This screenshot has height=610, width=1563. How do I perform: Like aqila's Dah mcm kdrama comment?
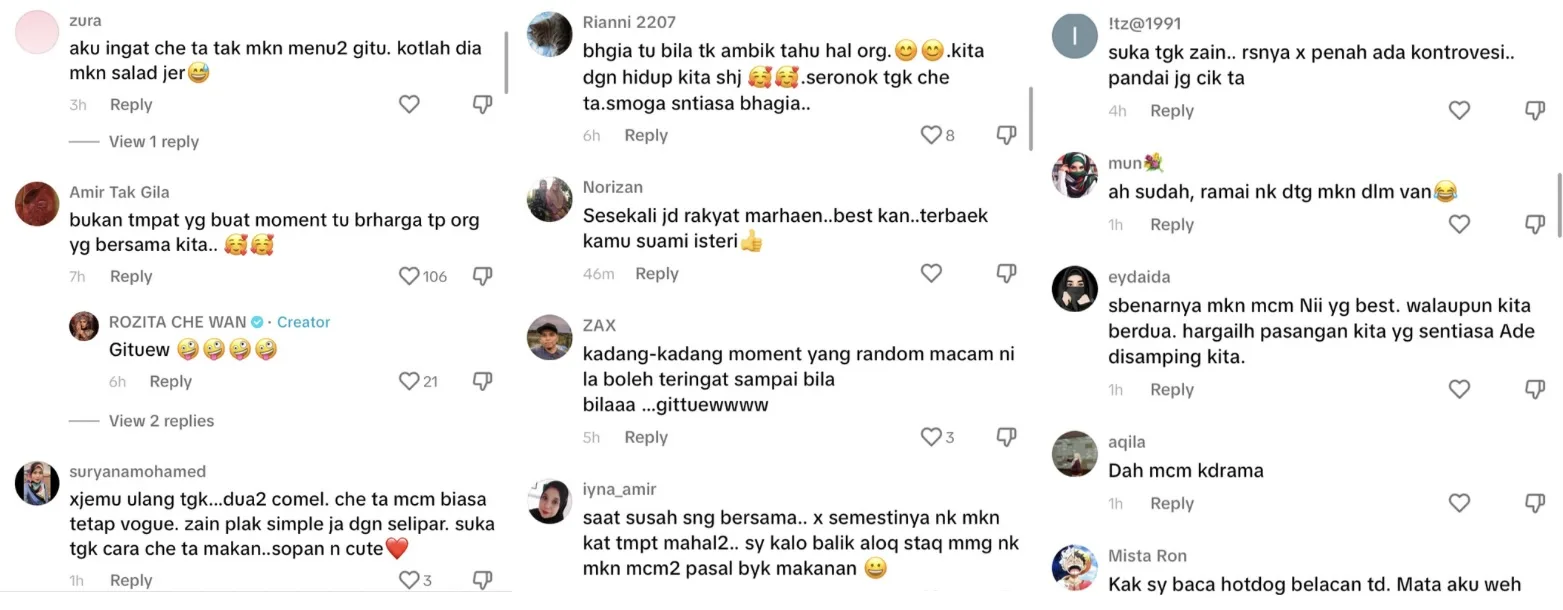1459,503
